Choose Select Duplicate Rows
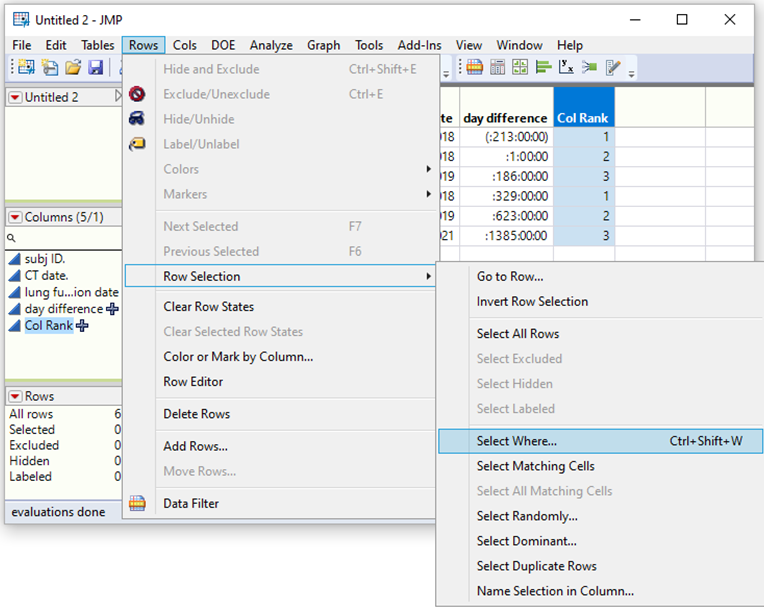 click(x=536, y=566)
